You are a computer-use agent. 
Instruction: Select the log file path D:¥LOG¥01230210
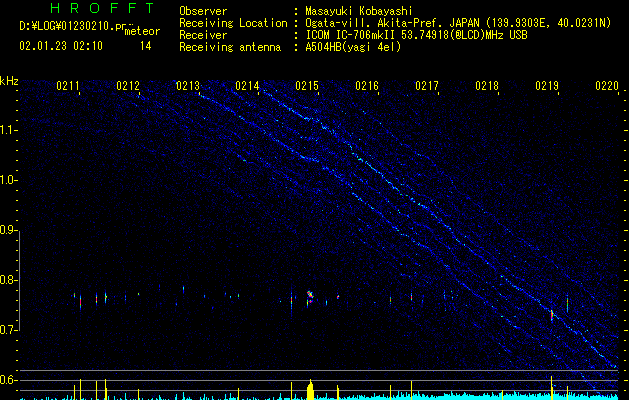pyautogui.click(x=66, y=26)
